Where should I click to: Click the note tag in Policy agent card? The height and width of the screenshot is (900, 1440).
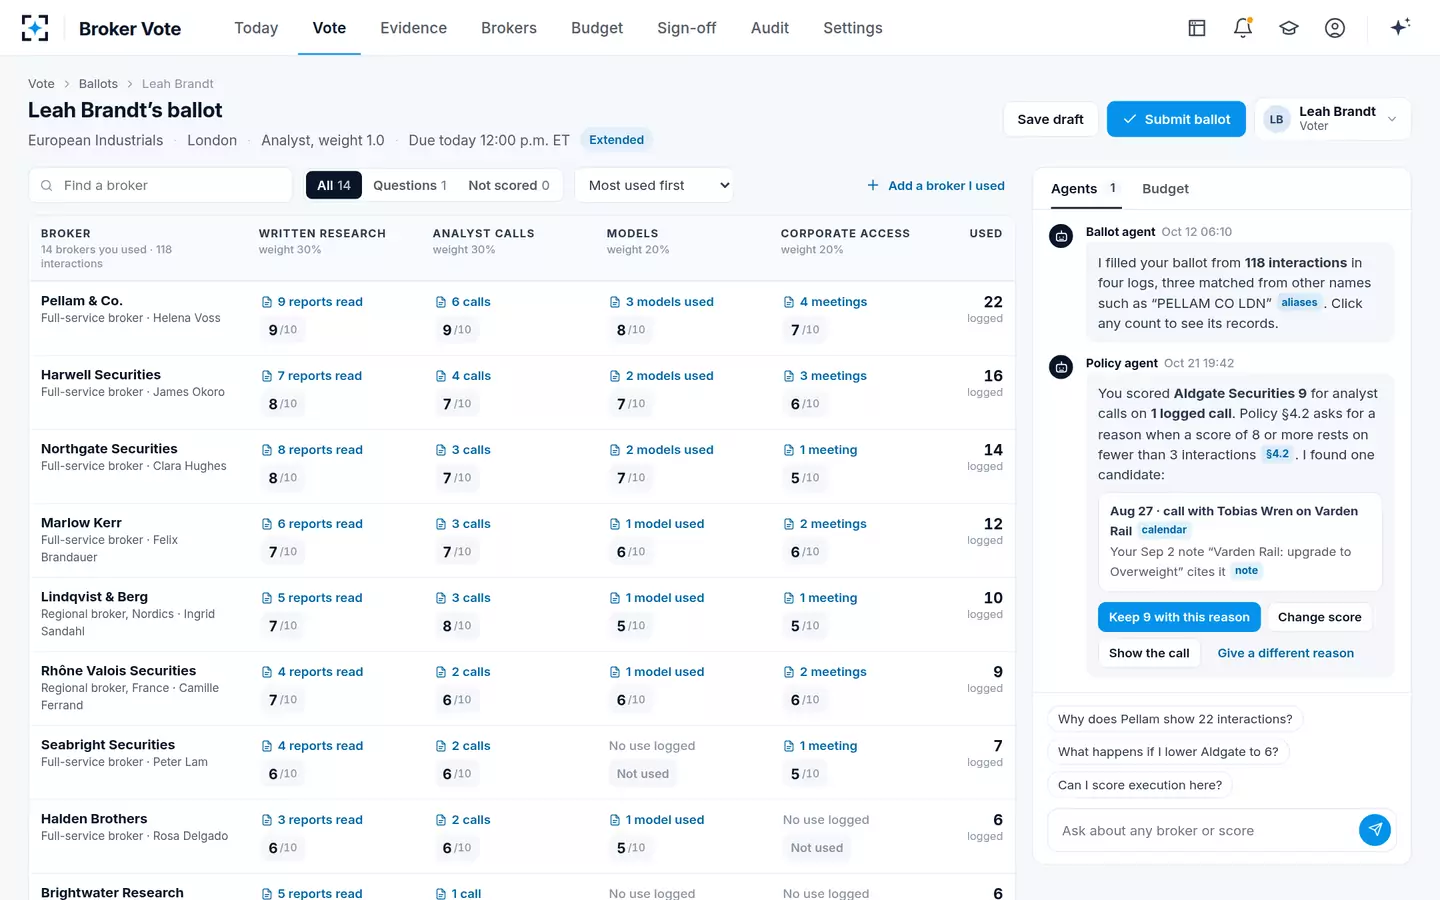(x=1246, y=571)
